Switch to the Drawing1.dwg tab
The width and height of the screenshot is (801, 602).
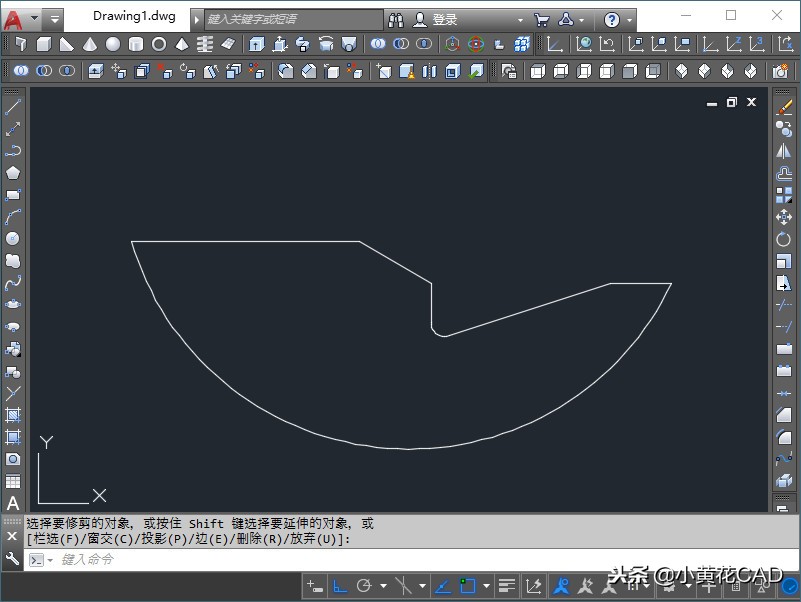(133, 16)
